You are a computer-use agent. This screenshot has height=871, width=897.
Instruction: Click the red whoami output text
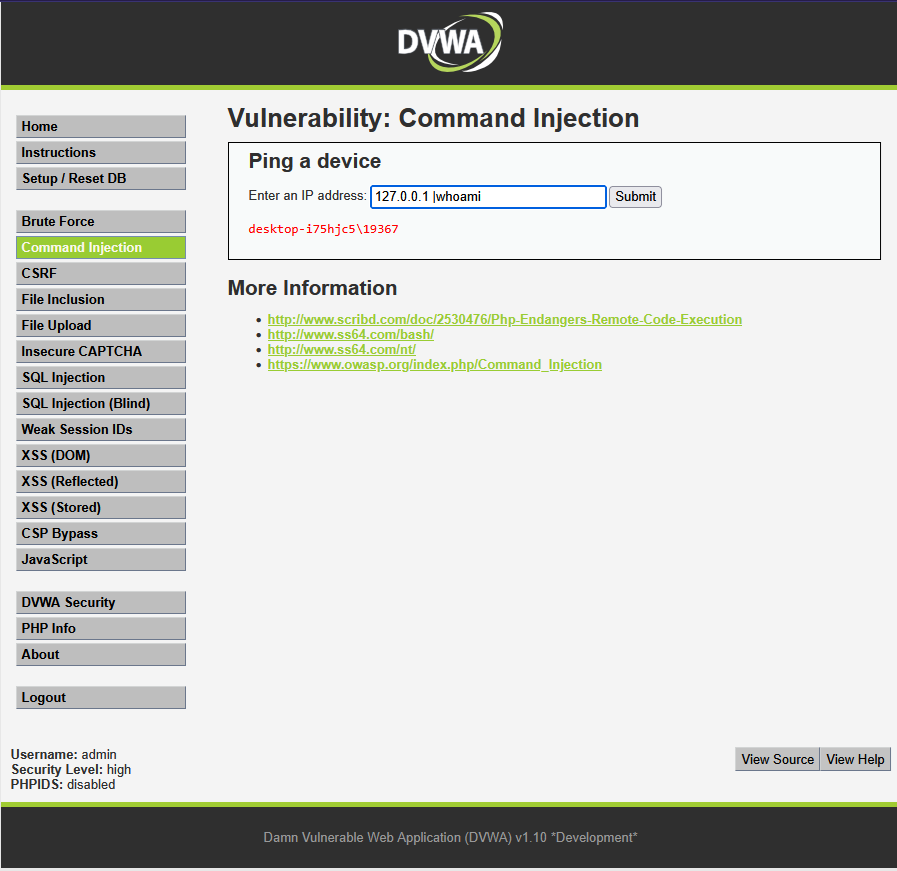323,229
